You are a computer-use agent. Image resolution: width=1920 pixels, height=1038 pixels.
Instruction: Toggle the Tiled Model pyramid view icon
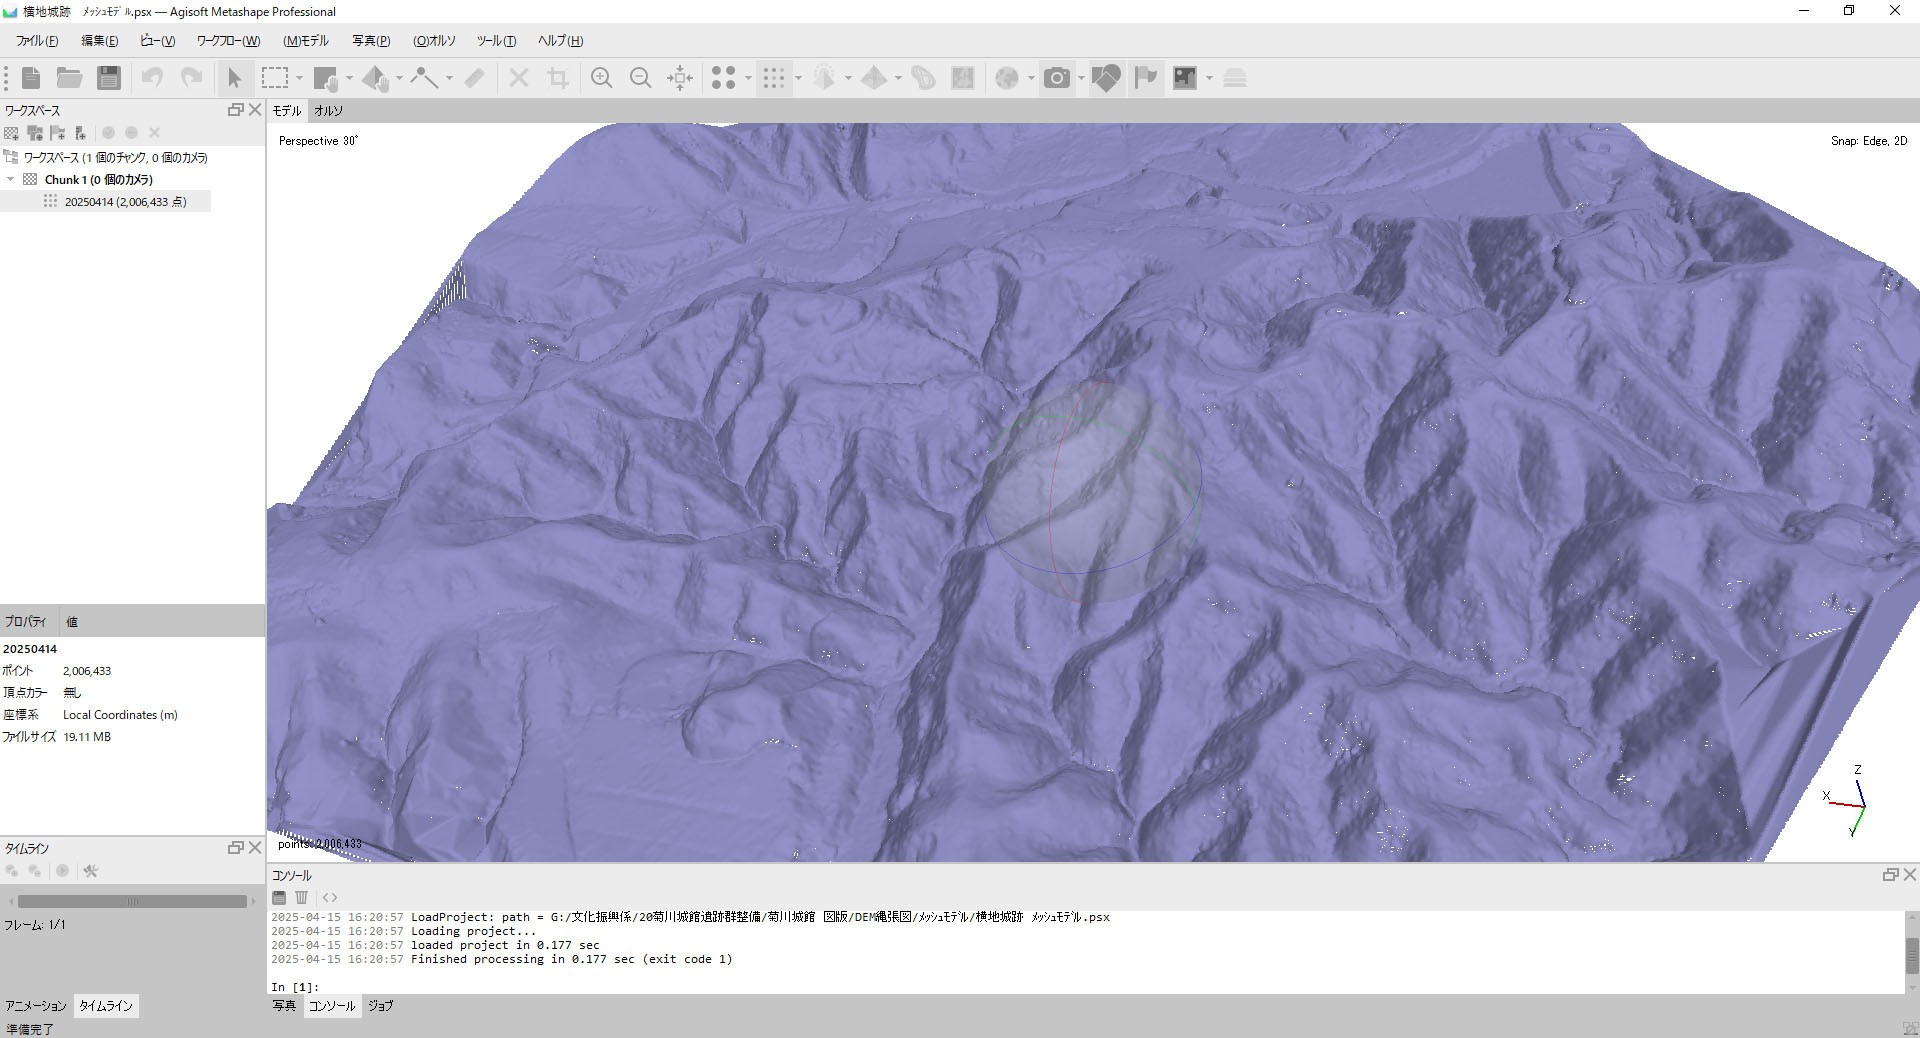[x=874, y=78]
